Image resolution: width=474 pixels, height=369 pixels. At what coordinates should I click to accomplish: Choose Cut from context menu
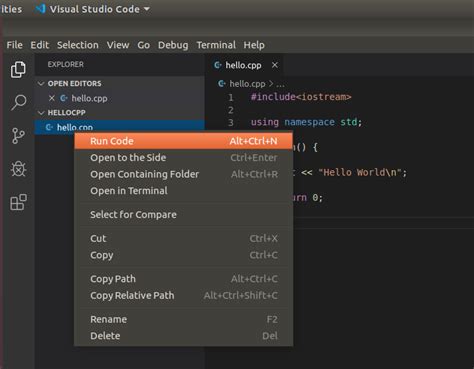183,239
